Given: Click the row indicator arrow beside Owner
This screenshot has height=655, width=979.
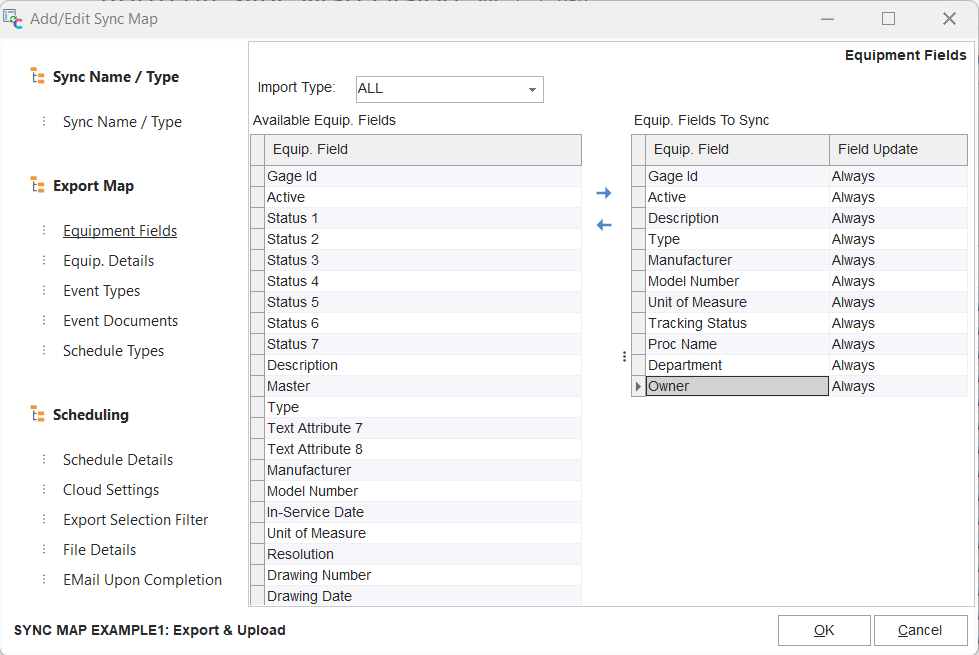Looking at the screenshot, I should (638, 387).
